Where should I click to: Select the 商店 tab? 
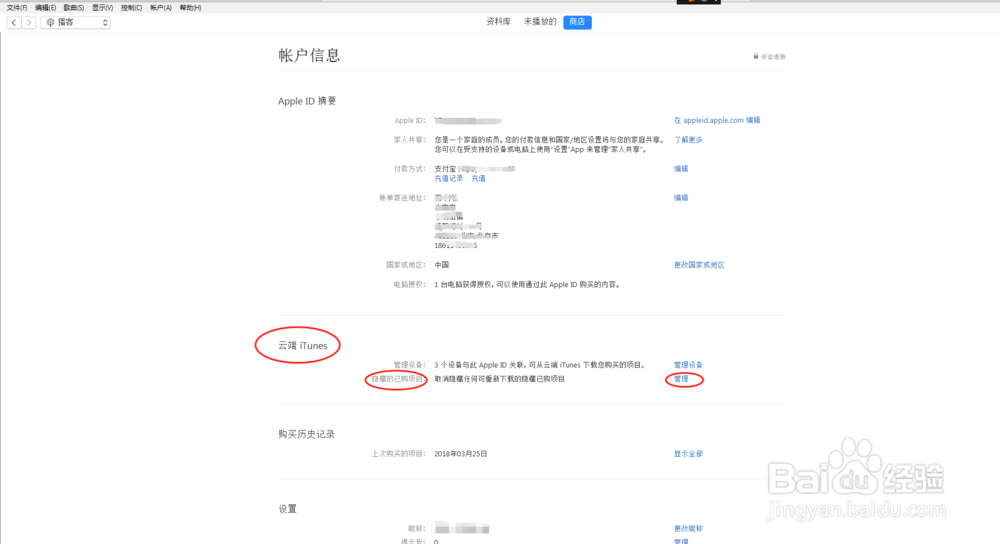click(577, 22)
